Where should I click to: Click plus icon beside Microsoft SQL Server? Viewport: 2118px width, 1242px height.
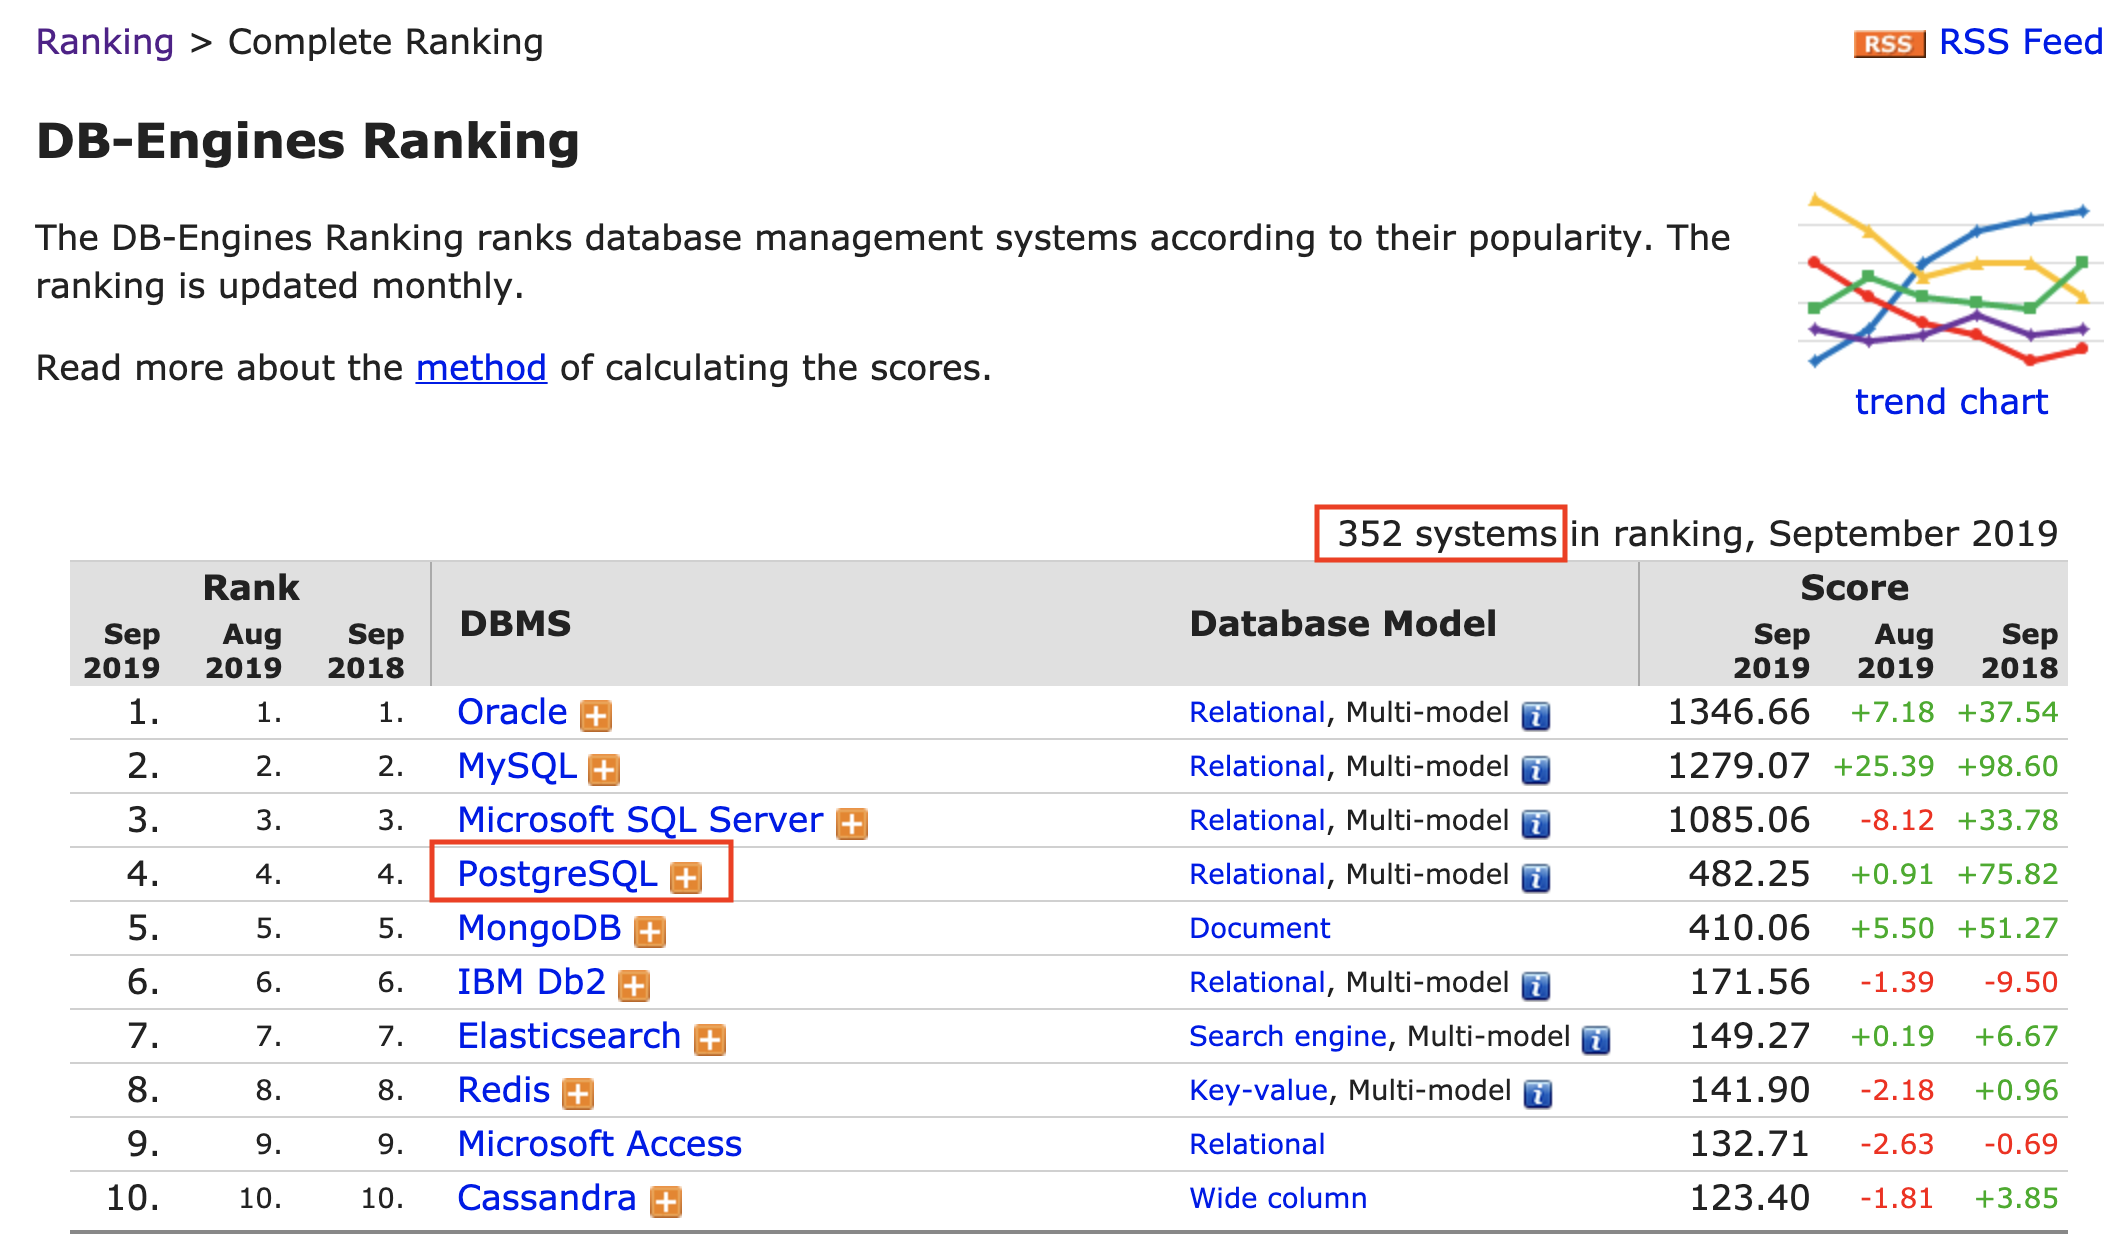coord(852,824)
